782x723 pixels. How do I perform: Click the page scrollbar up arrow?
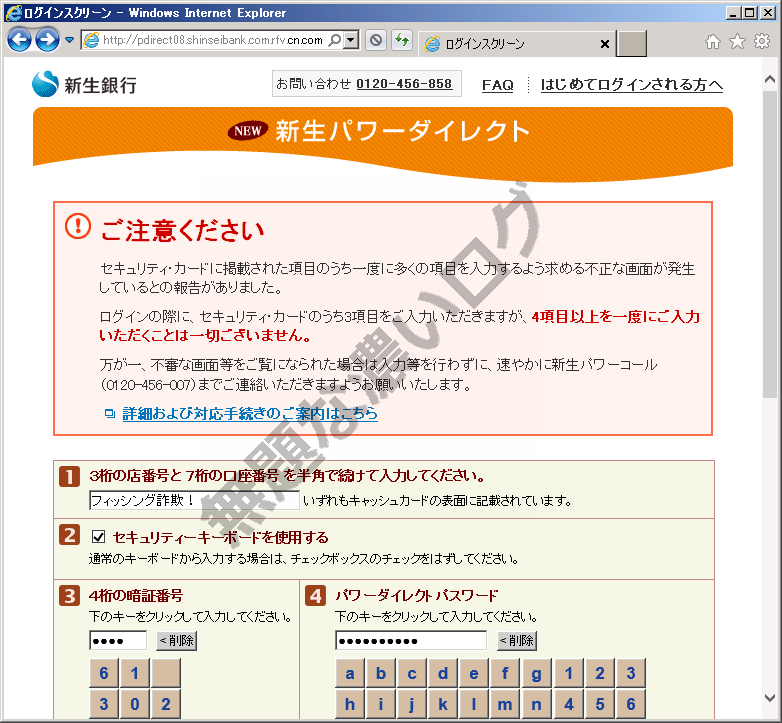(x=770, y=79)
